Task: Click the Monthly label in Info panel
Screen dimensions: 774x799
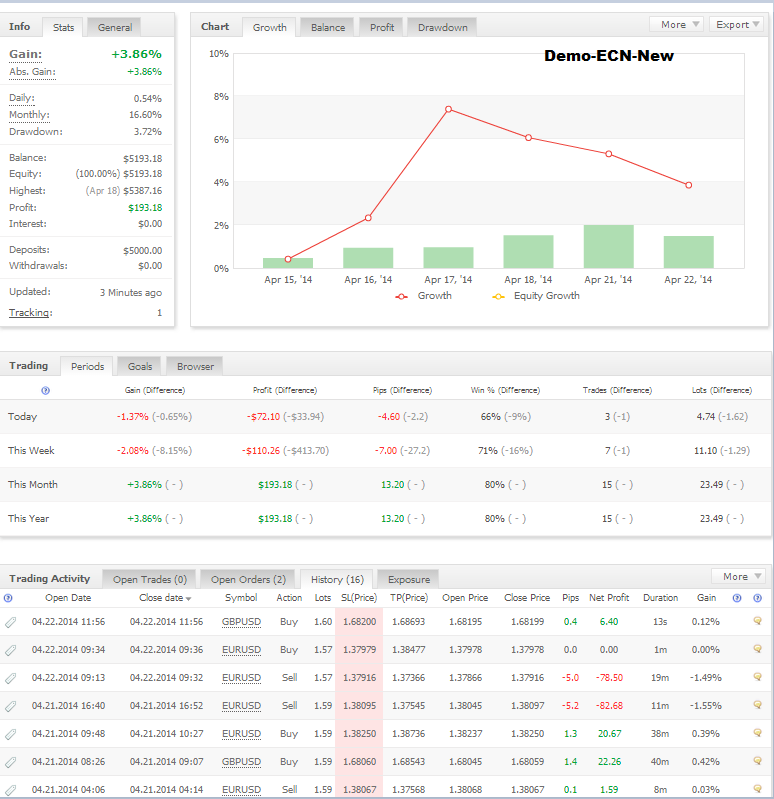Action: (29, 115)
